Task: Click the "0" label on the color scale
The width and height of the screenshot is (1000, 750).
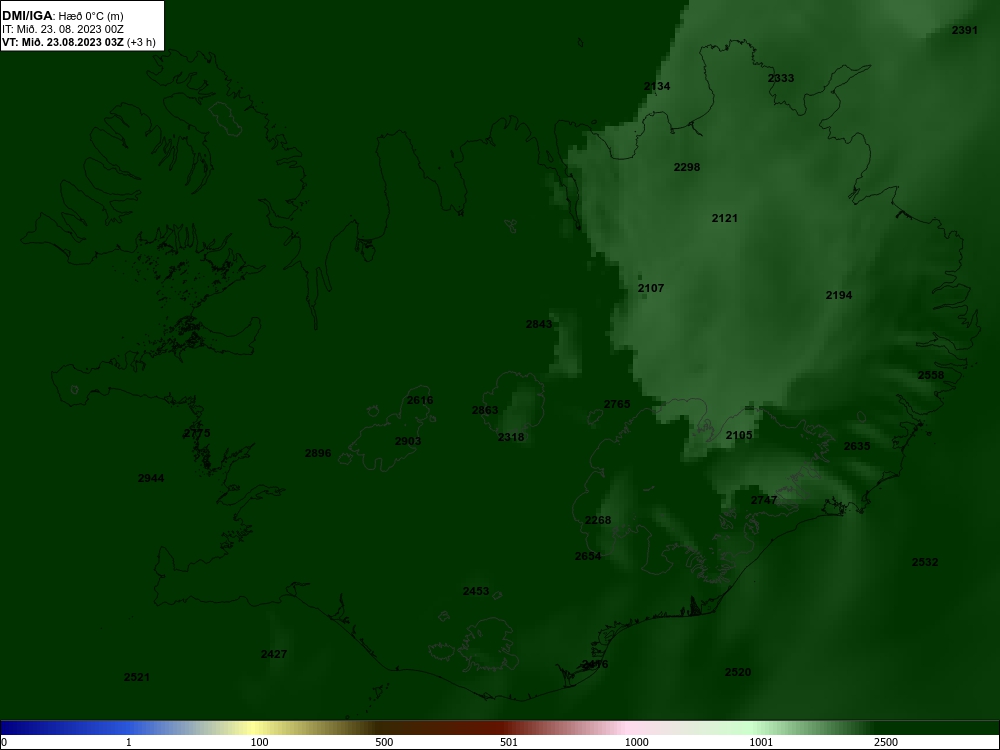Action: (x=4, y=742)
